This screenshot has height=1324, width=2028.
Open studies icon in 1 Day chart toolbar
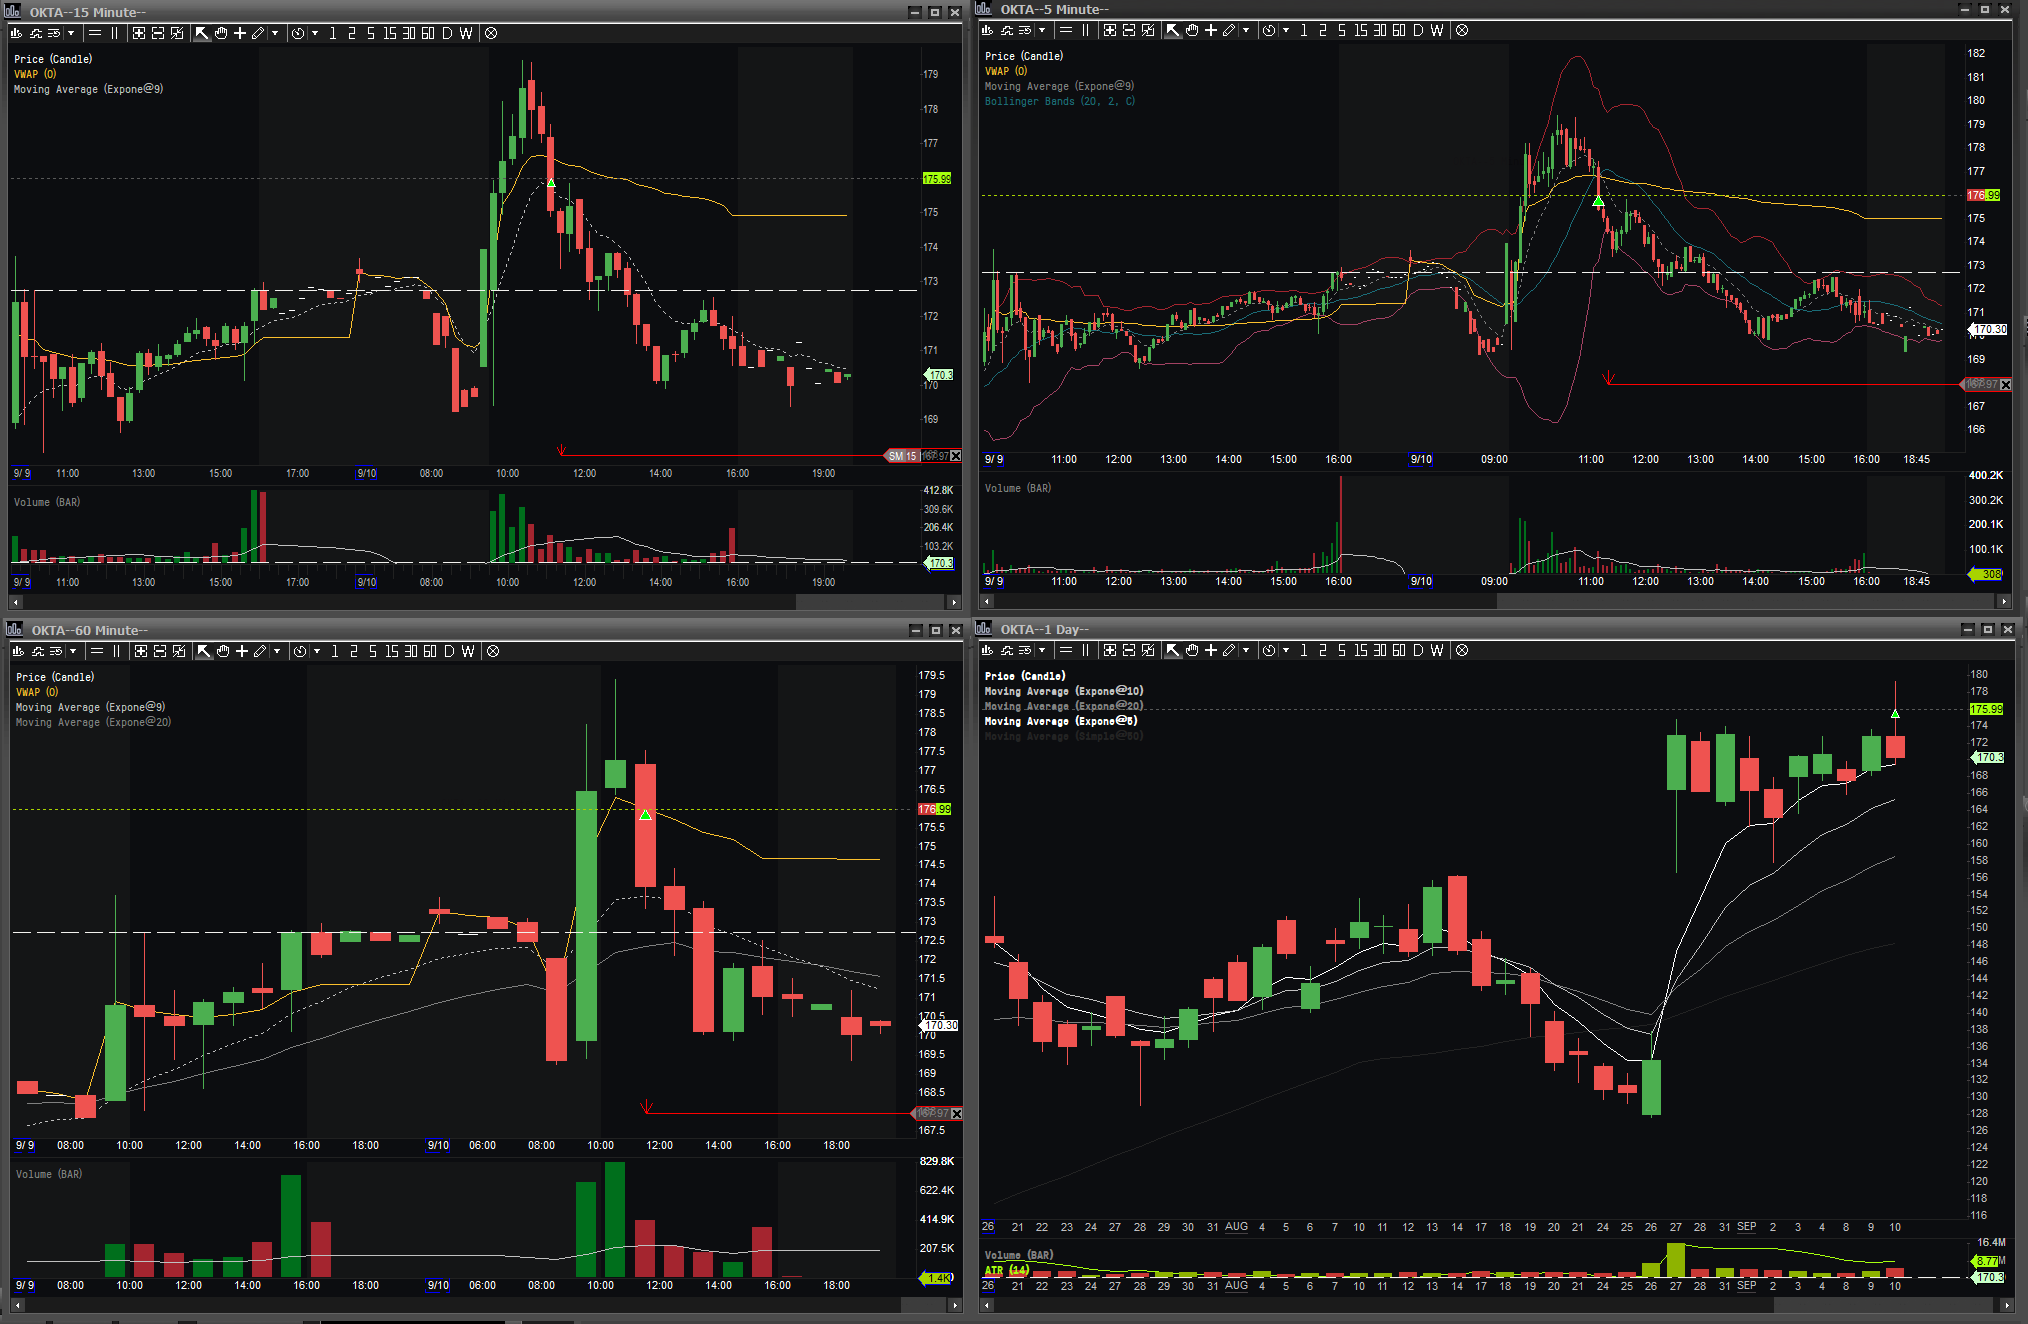pos(1007,650)
